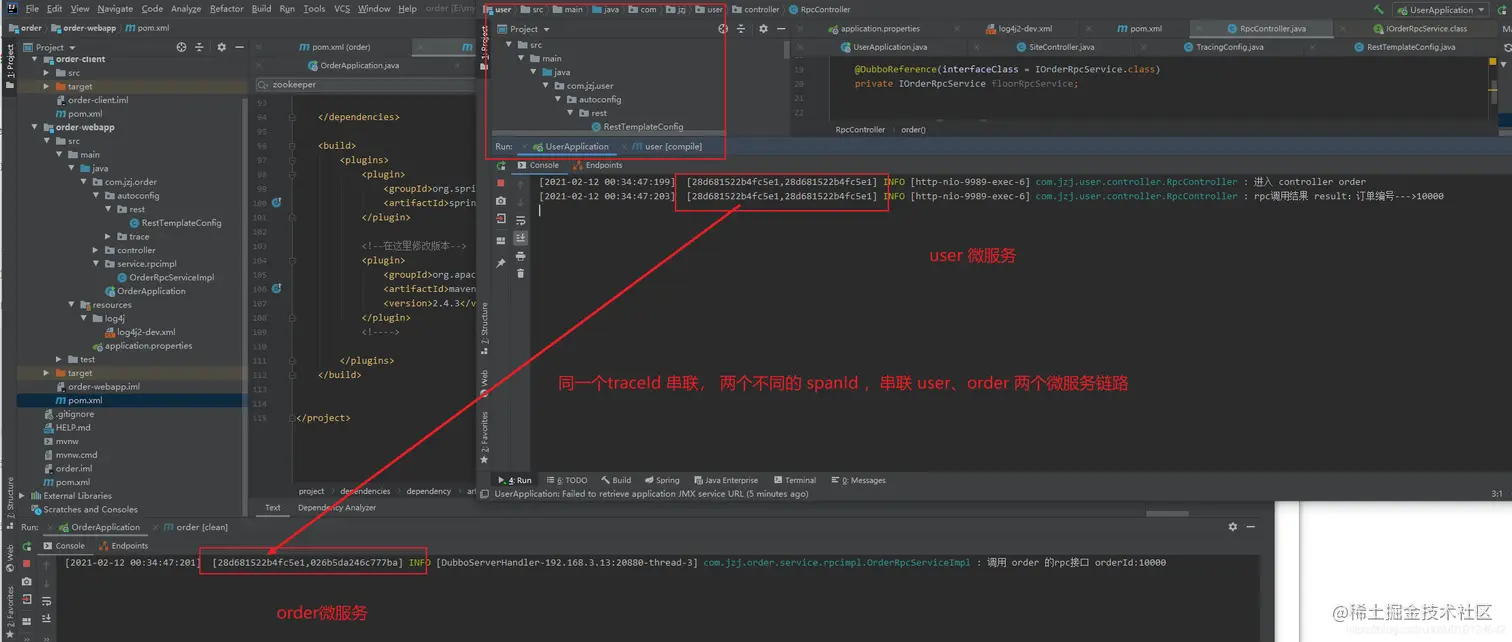Click the order() breadcrumb in the user editor

(913, 130)
